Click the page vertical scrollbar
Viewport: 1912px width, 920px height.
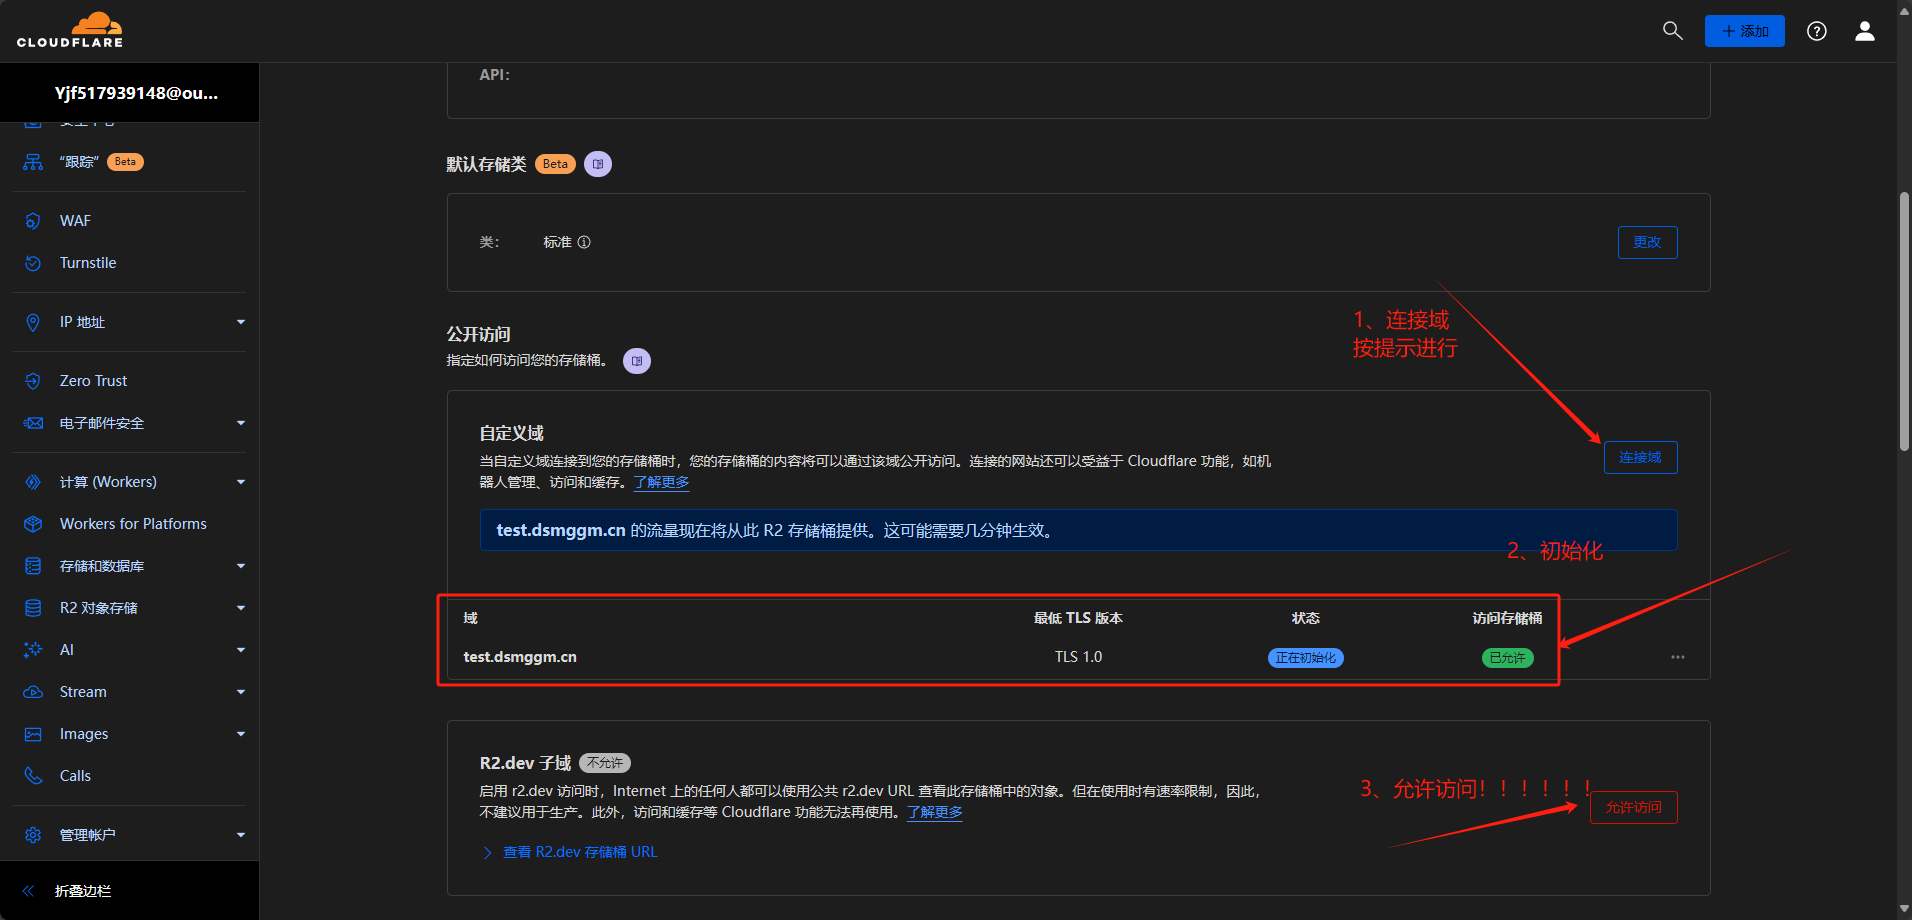(1904, 320)
